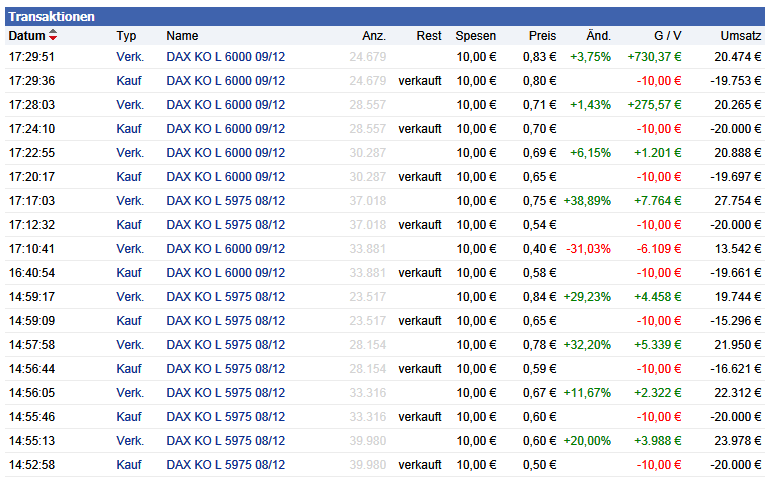This screenshot has height=483, width=772.
Task: Click the Transaktionen panel title bar
Action: point(385,17)
